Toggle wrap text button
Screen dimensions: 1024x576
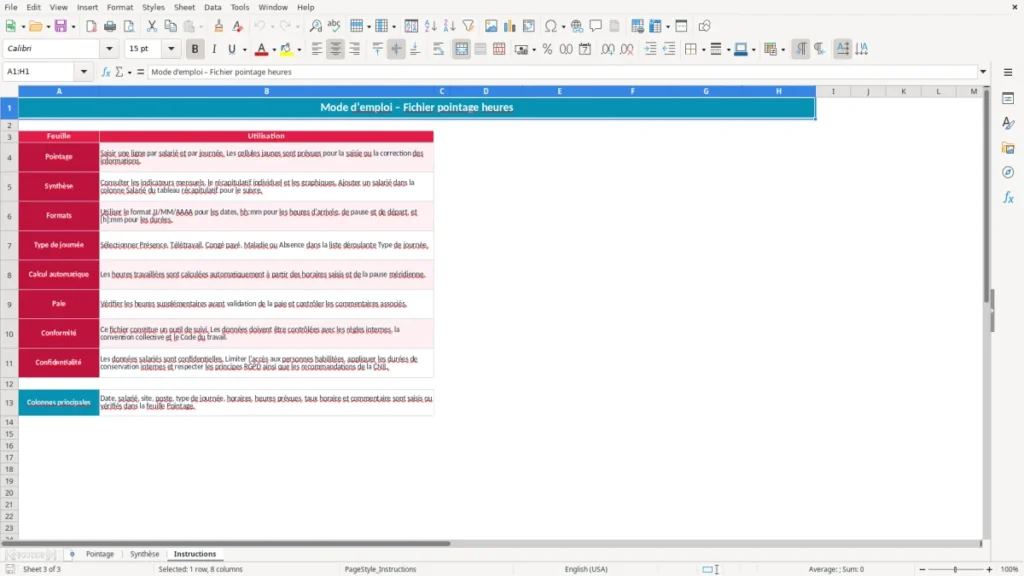438,49
